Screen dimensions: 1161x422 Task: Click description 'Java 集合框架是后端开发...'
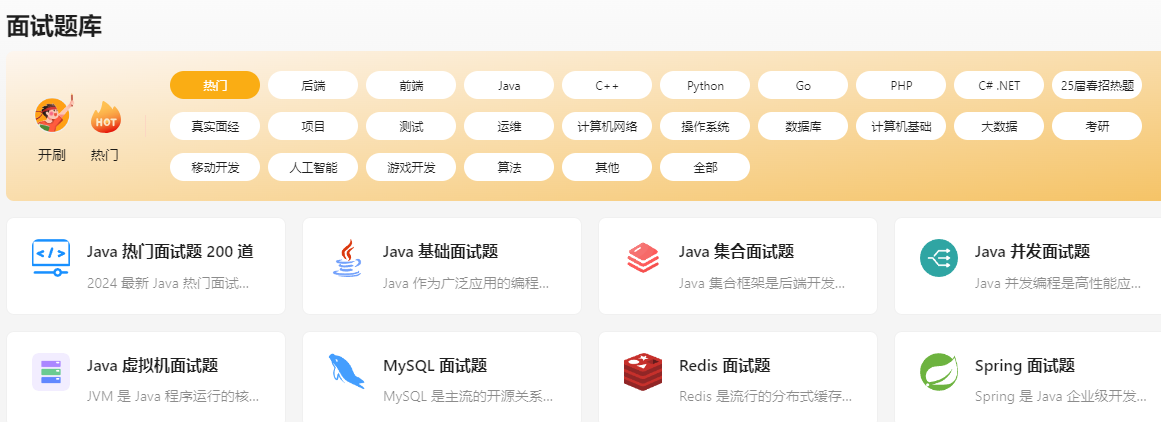pyautogui.click(x=762, y=284)
